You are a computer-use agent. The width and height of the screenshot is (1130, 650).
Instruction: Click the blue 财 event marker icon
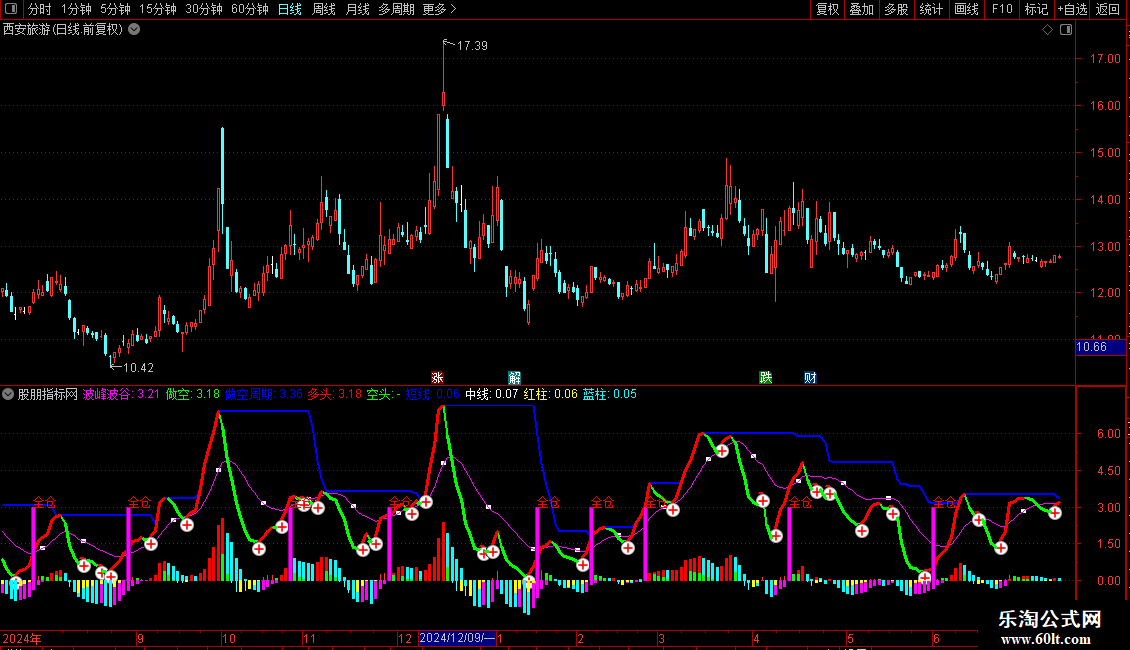coord(810,378)
